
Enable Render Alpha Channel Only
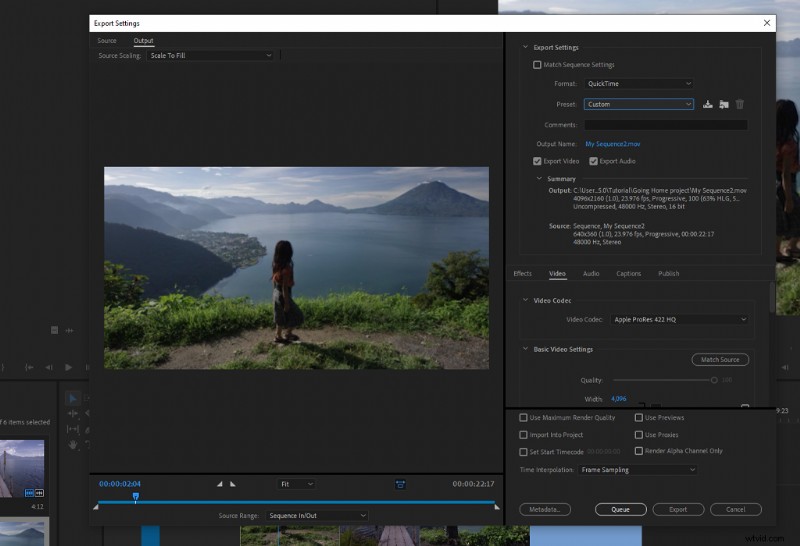[638, 451]
